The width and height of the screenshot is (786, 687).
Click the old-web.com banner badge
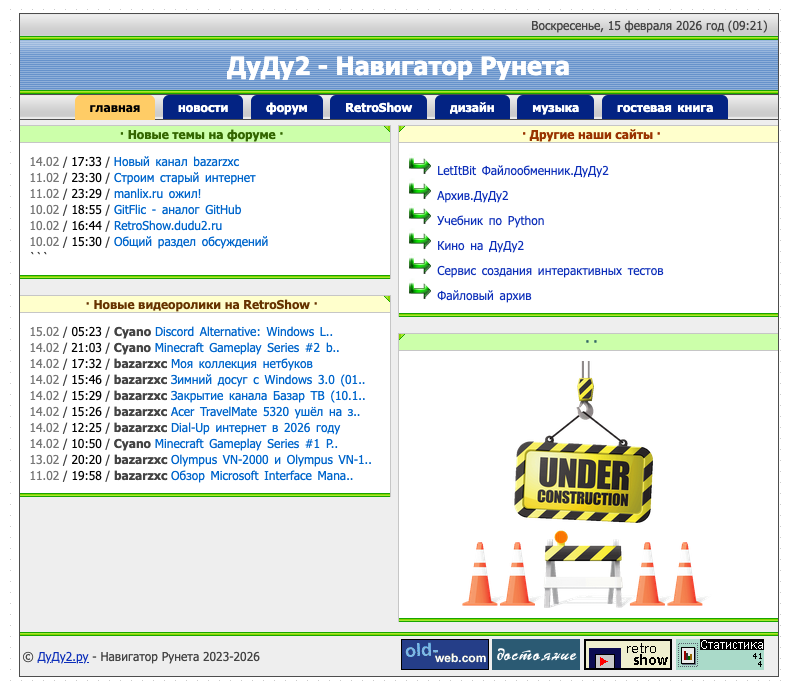coord(444,655)
